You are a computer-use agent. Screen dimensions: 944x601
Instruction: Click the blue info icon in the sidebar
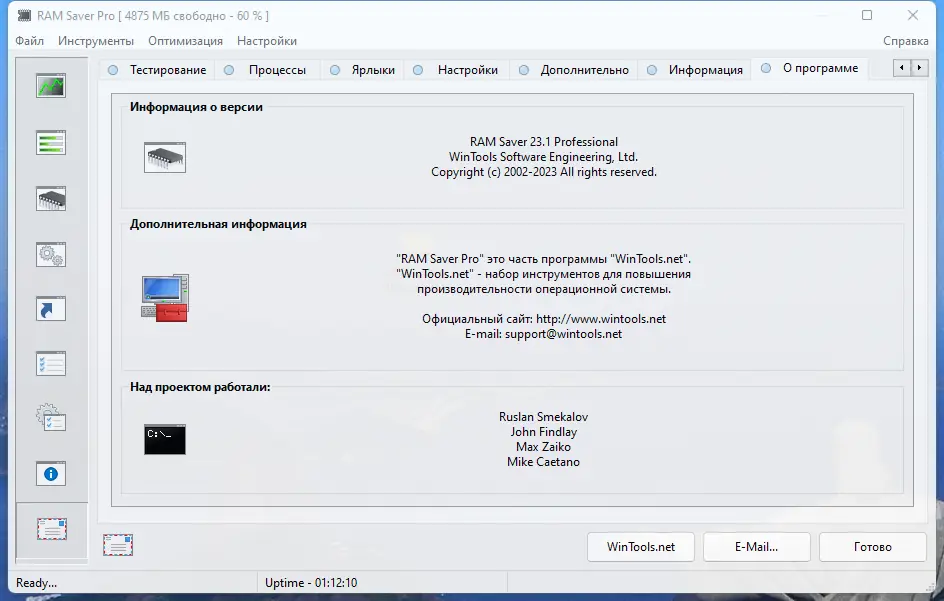50,473
